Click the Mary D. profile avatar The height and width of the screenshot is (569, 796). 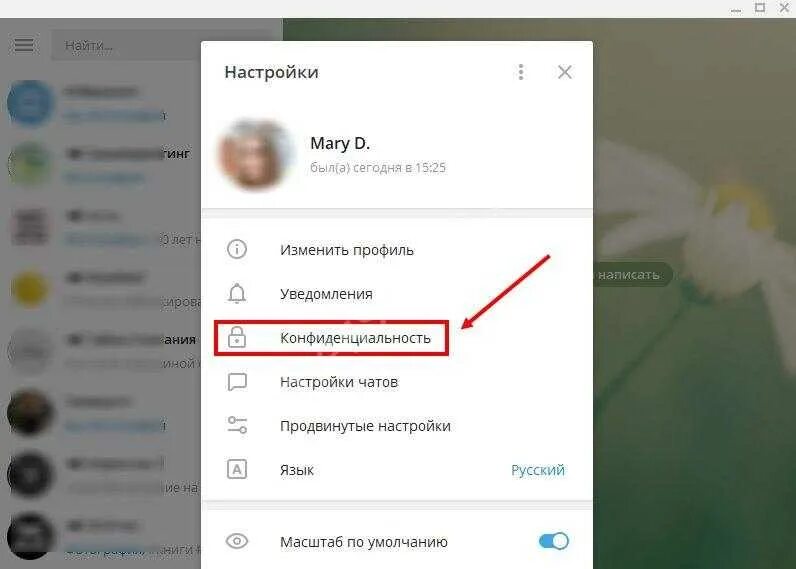tap(255, 154)
